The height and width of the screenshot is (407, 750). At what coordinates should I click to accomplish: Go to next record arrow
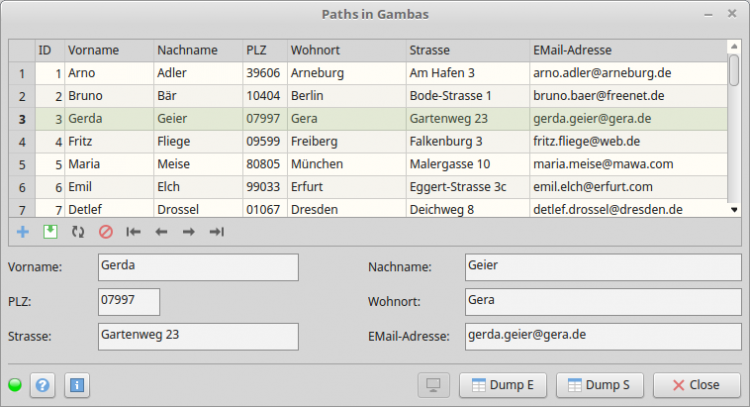click(188, 232)
